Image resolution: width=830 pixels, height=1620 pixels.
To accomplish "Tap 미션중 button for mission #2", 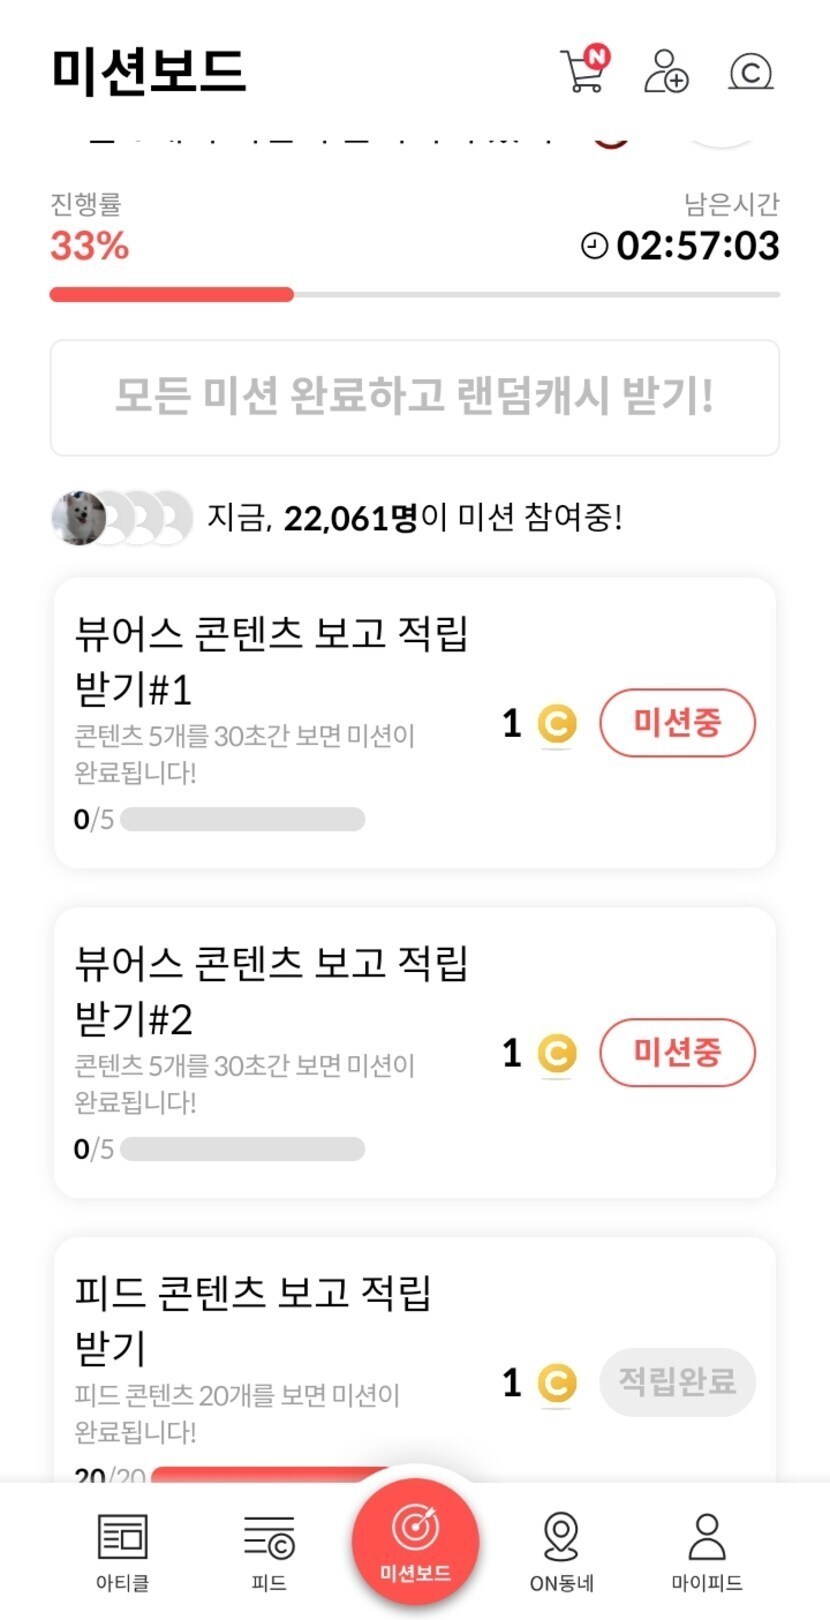I will click(x=677, y=1052).
